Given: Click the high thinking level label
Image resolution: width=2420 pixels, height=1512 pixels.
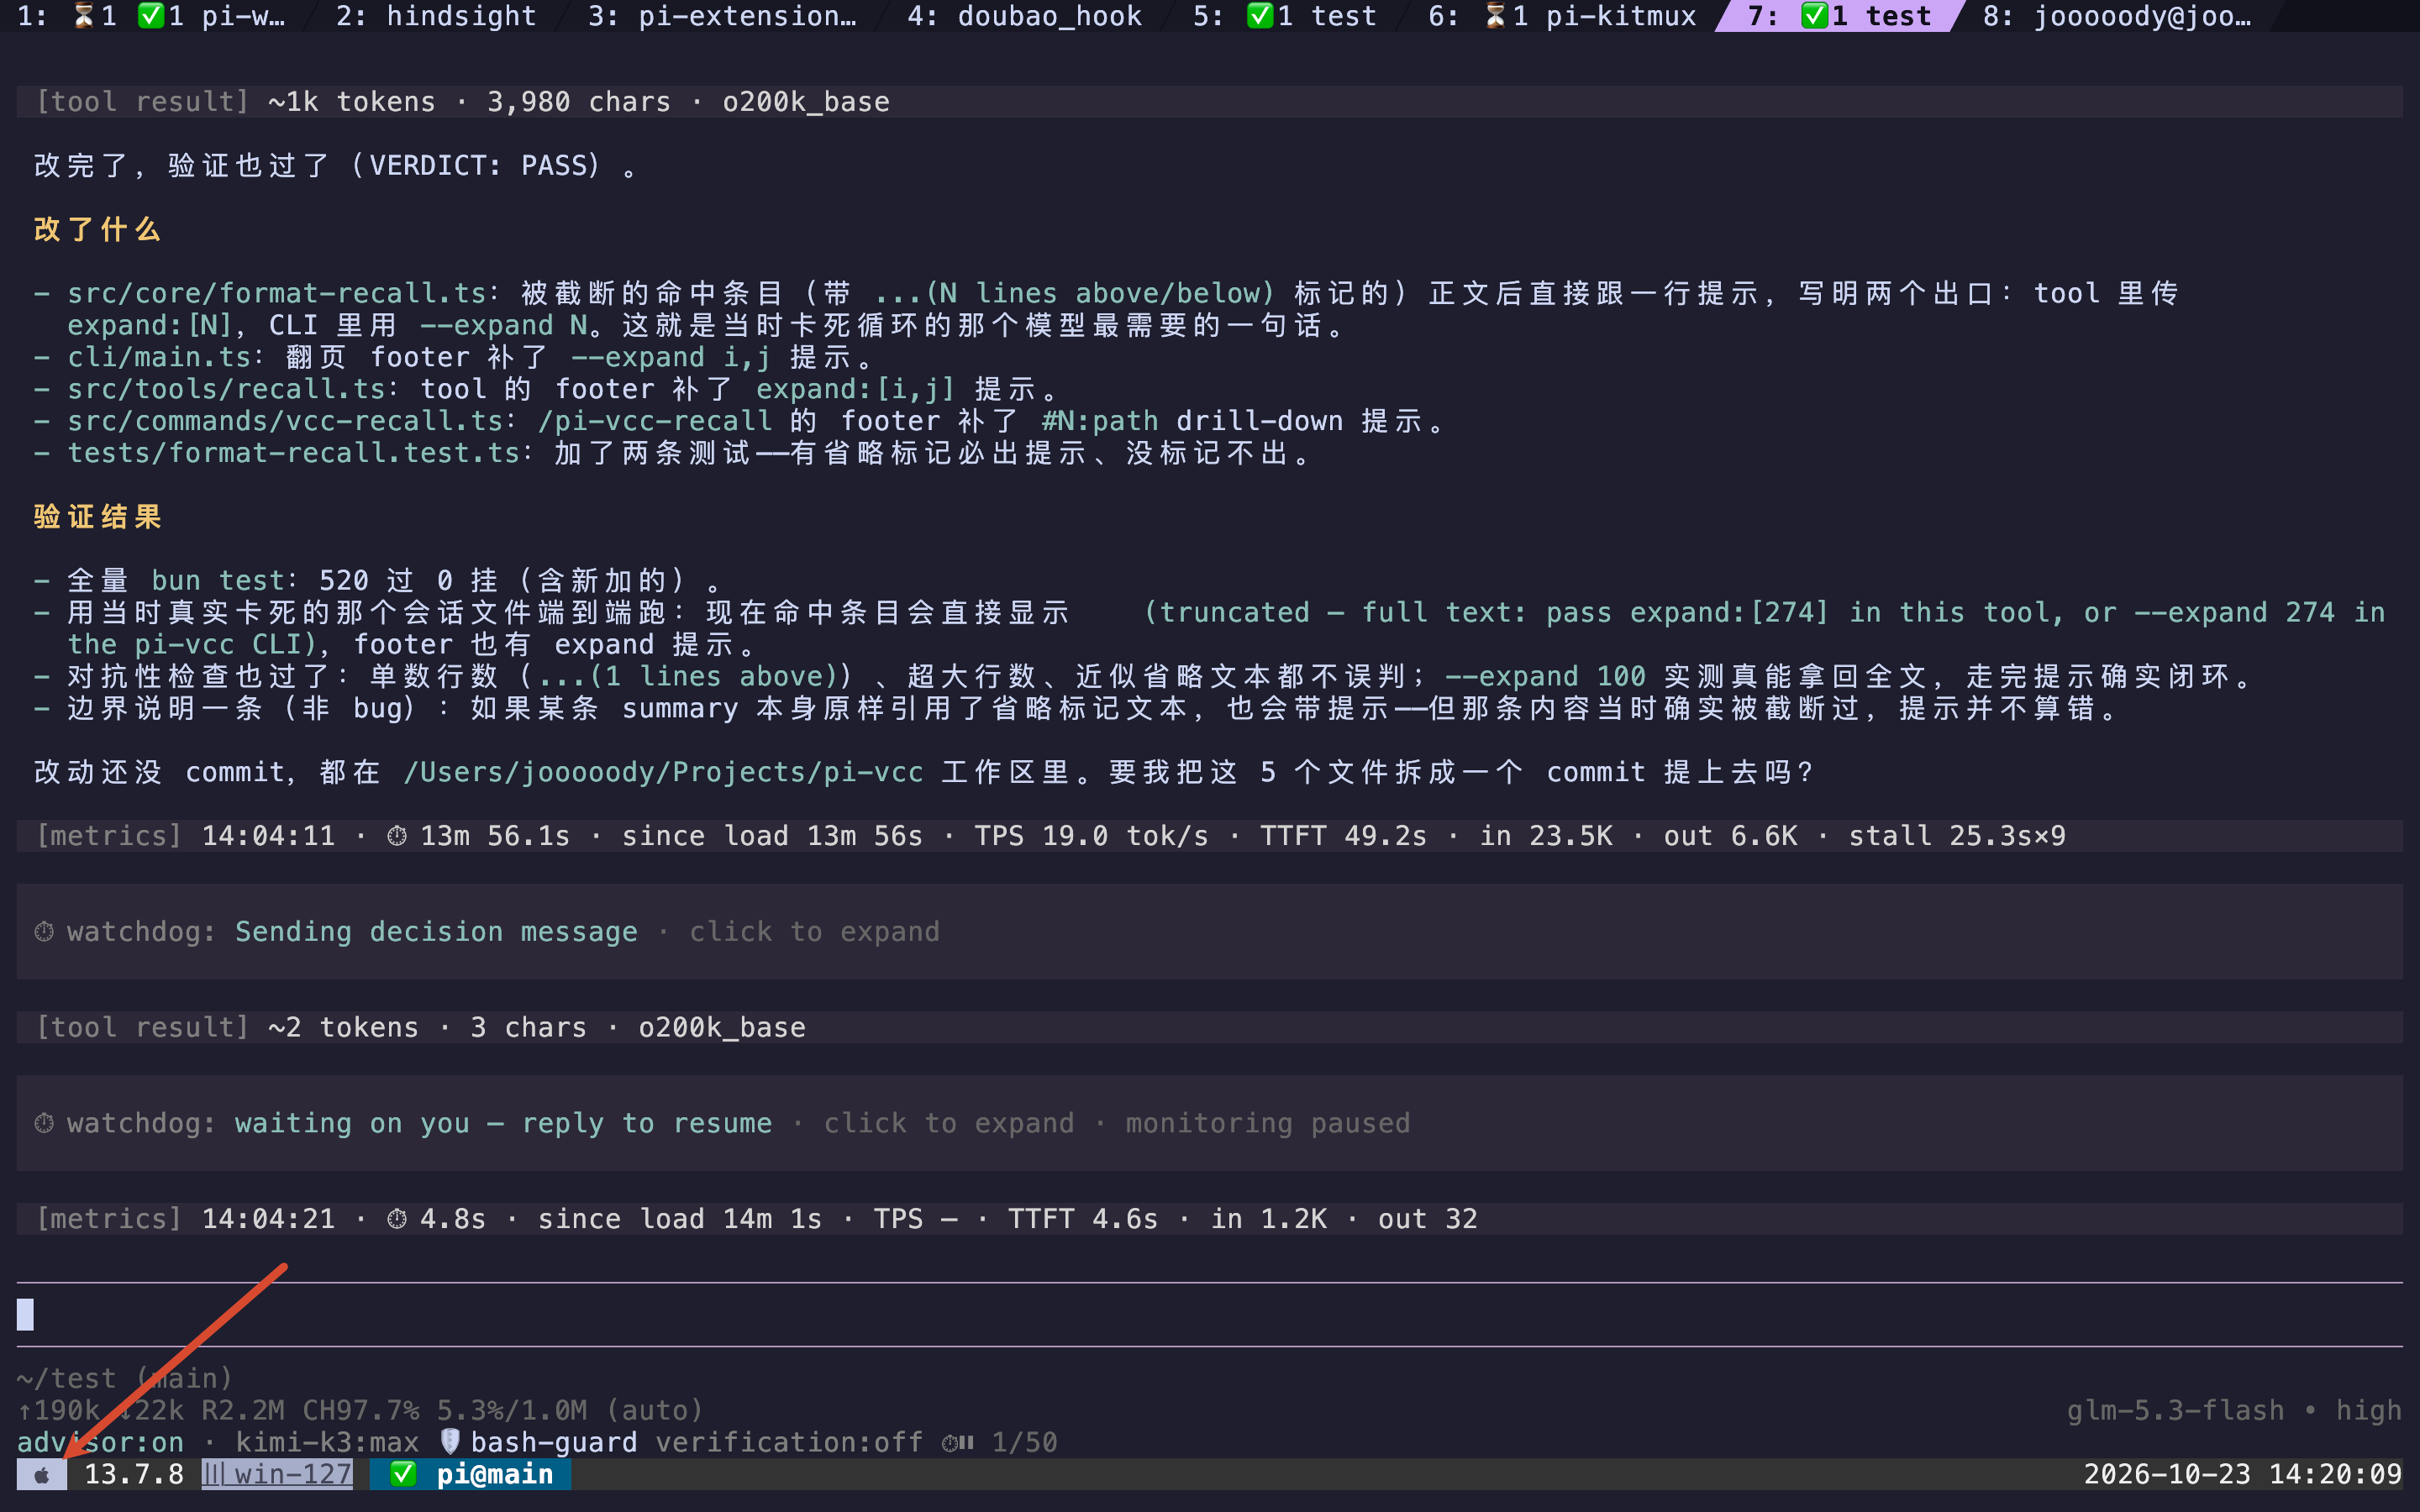Looking at the screenshot, I should [2368, 1410].
